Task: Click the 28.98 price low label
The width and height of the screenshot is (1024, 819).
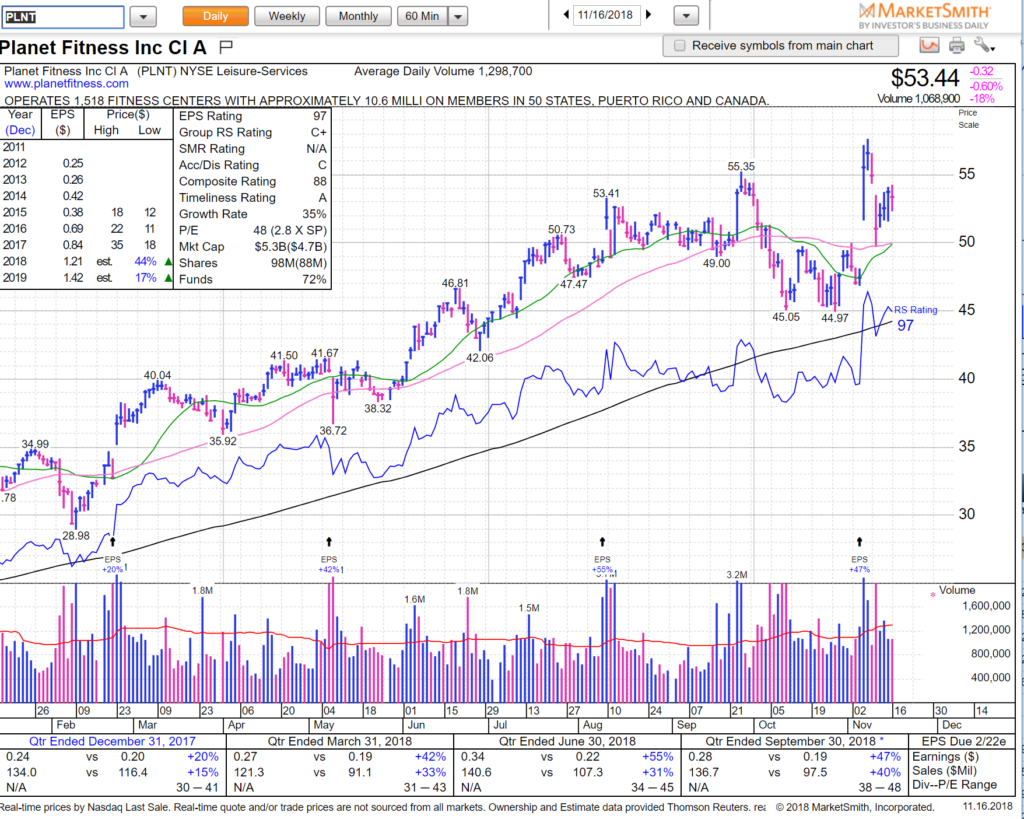Action: [76, 536]
